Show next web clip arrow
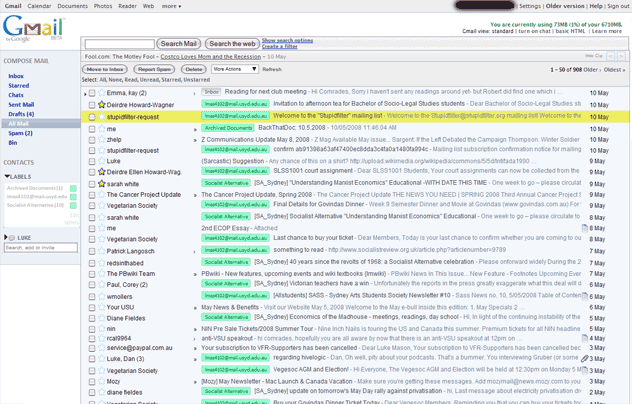The height and width of the screenshot is (404, 632). (621, 56)
